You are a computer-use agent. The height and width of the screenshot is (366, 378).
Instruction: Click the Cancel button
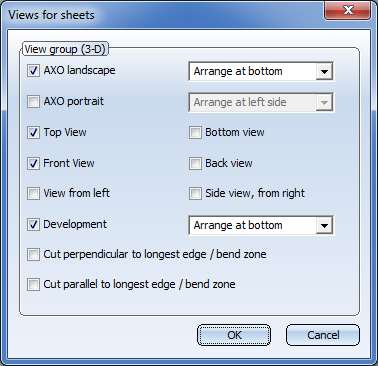[323, 335]
